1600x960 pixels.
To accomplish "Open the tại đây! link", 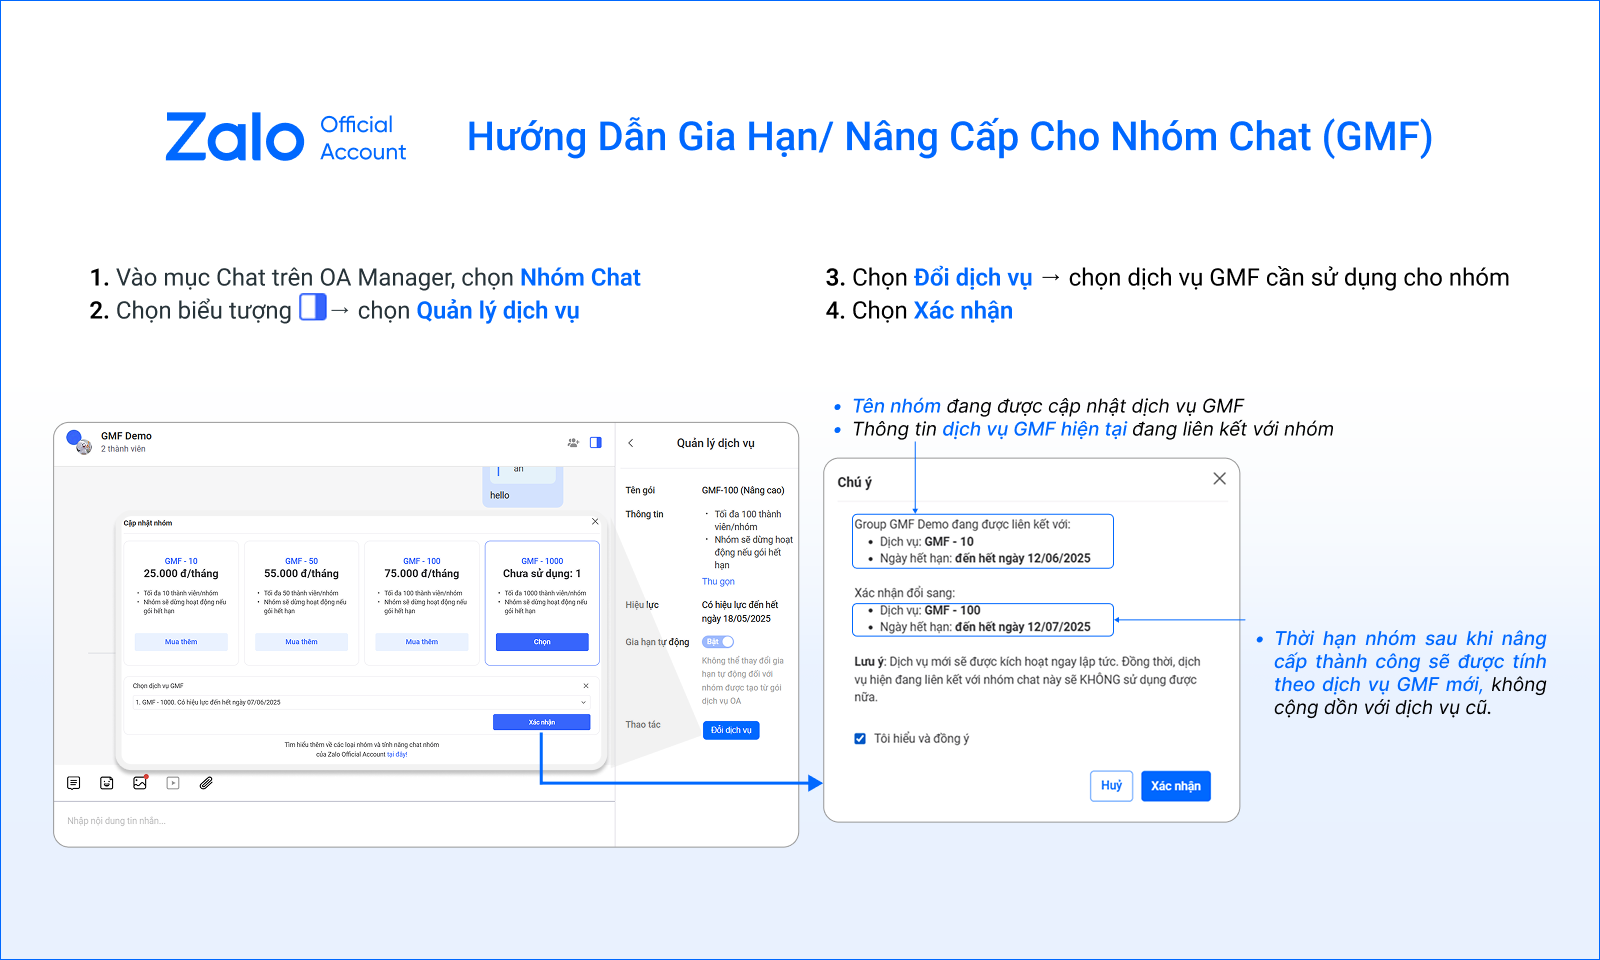I will click(x=397, y=755).
